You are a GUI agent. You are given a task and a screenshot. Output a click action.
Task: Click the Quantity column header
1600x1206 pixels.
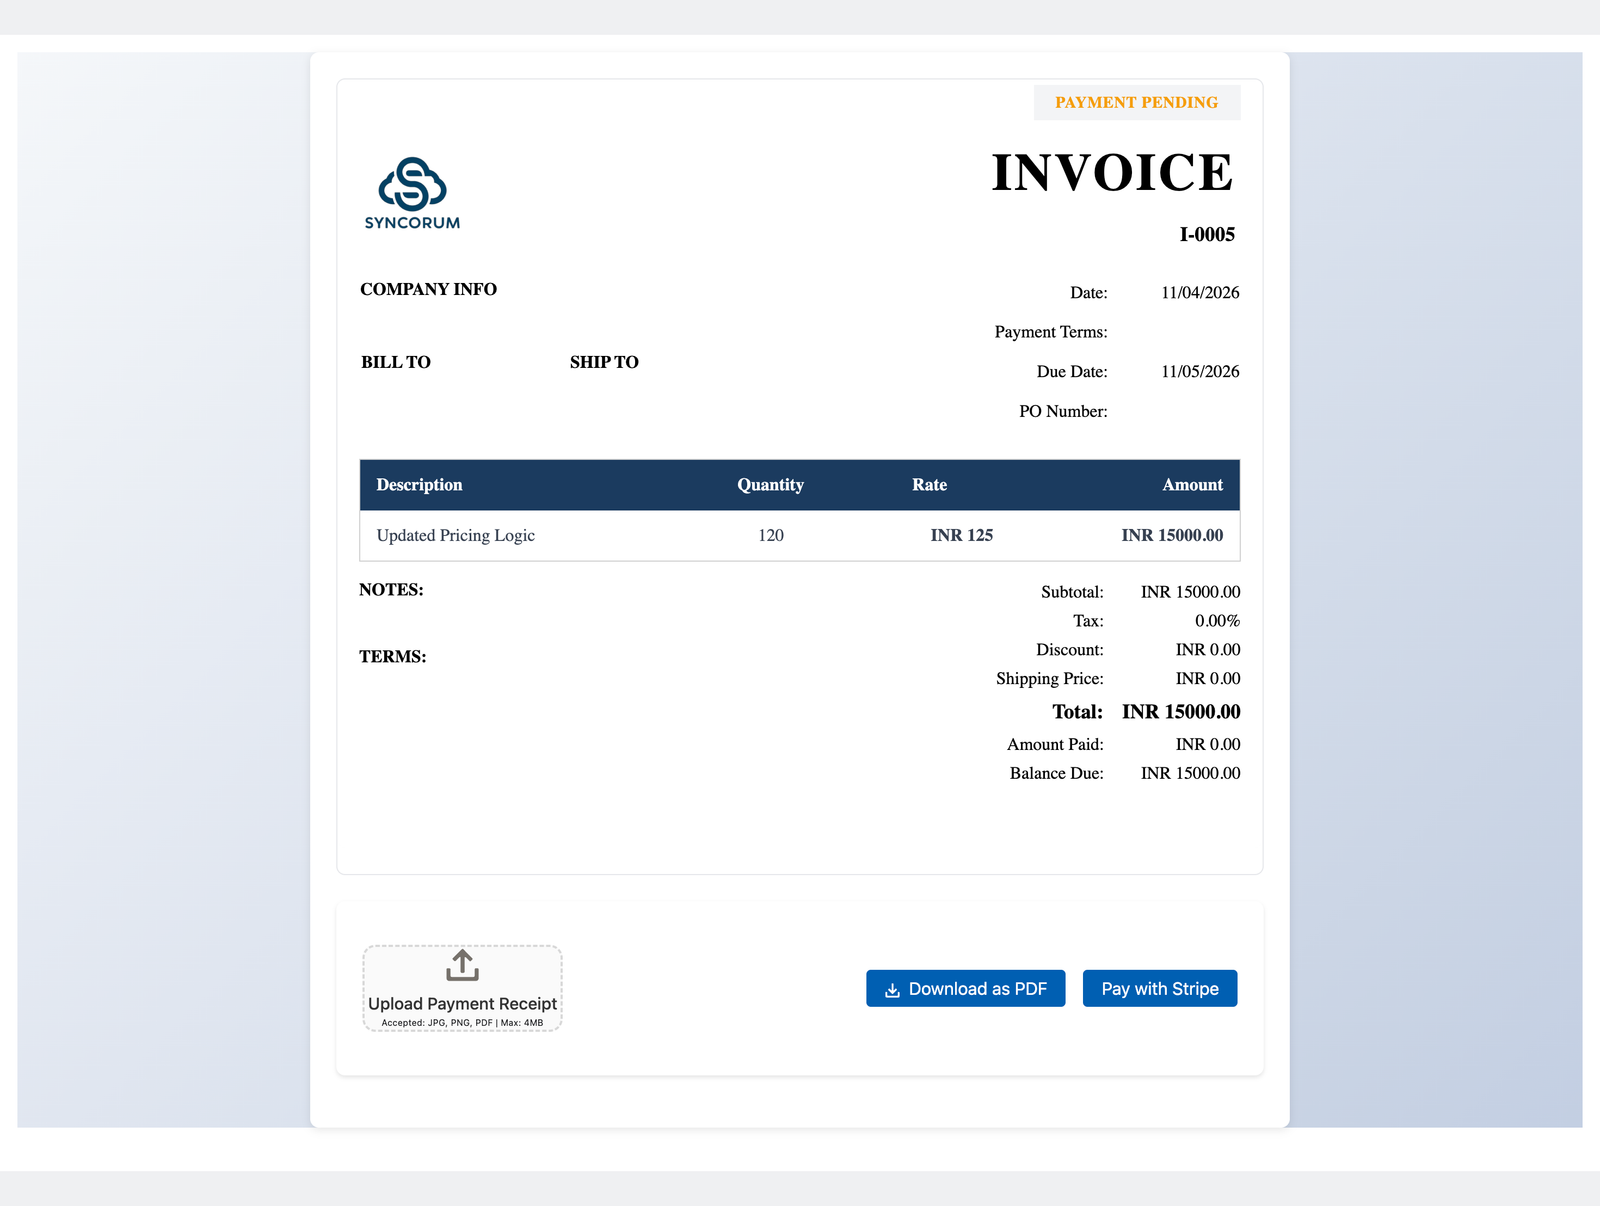click(770, 485)
